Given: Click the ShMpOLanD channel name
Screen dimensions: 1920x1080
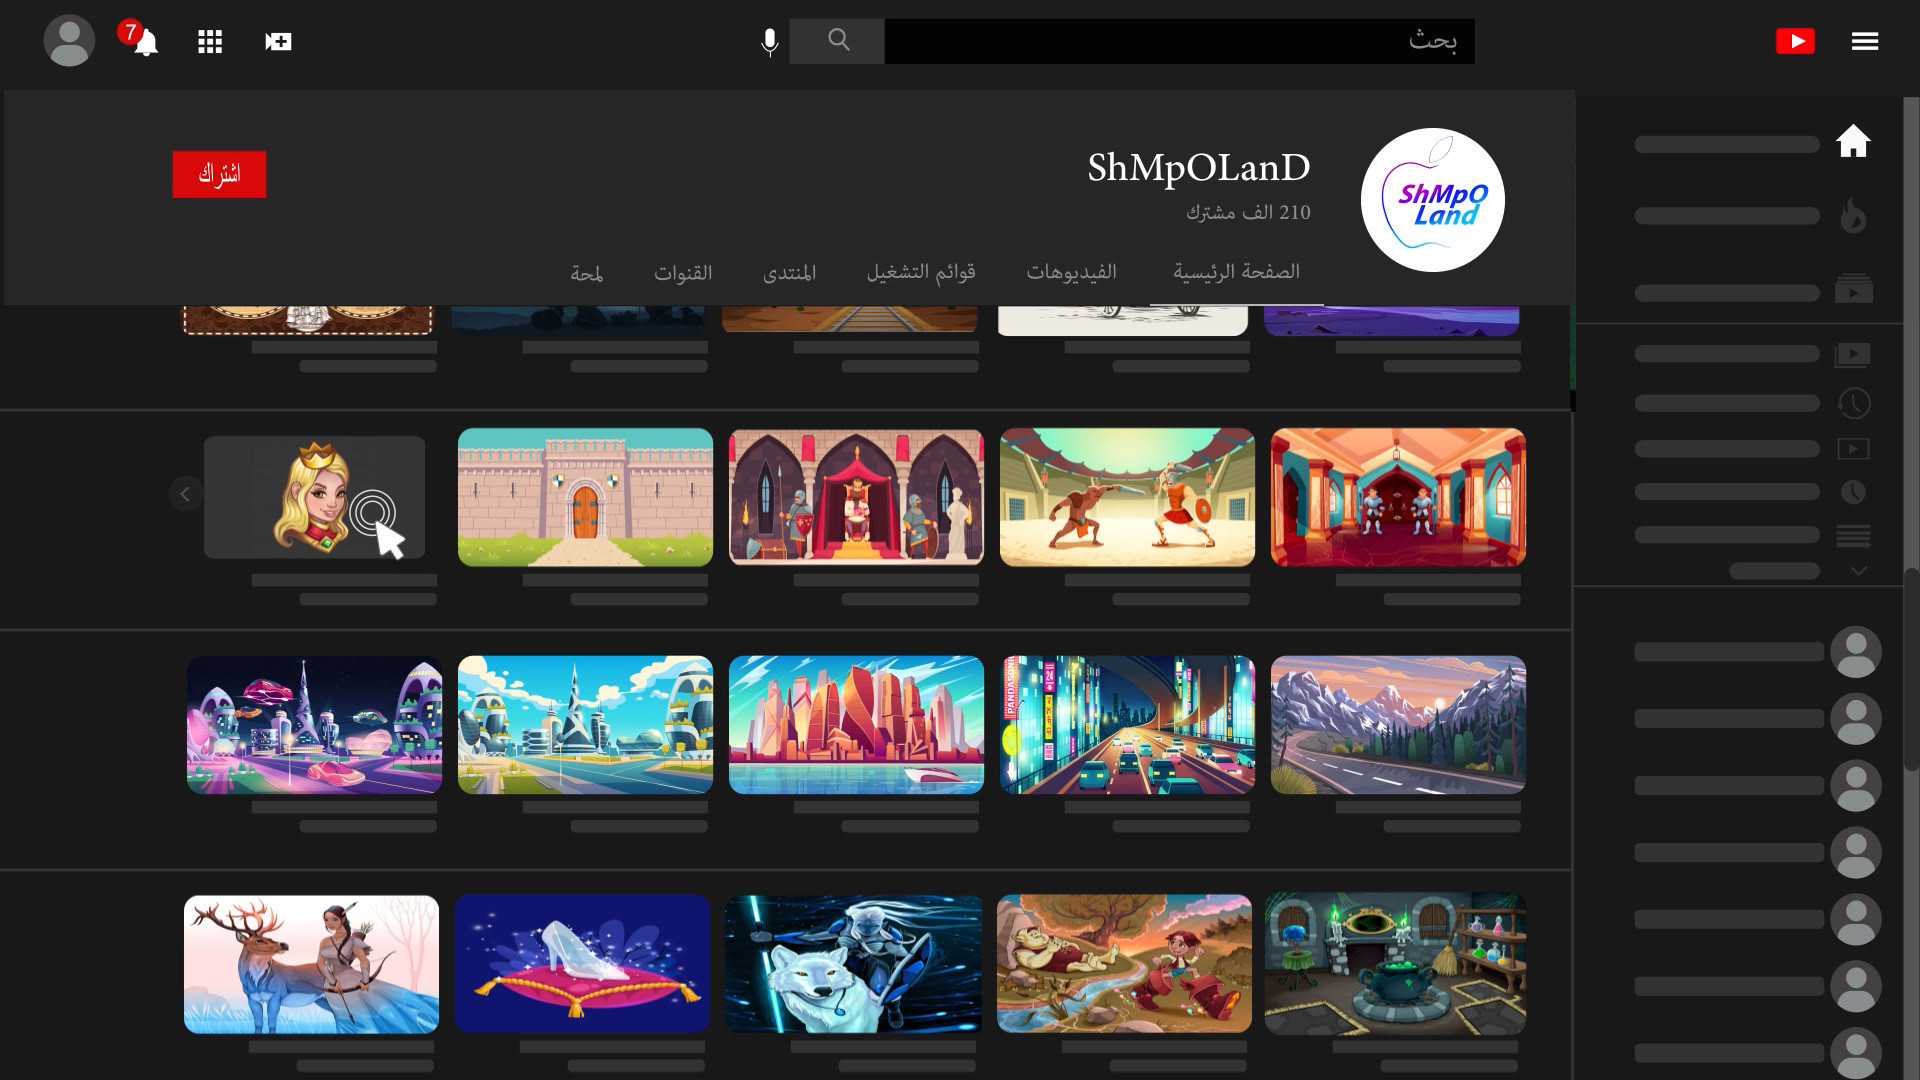Looking at the screenshot, I should click(x=1198, y=168).
